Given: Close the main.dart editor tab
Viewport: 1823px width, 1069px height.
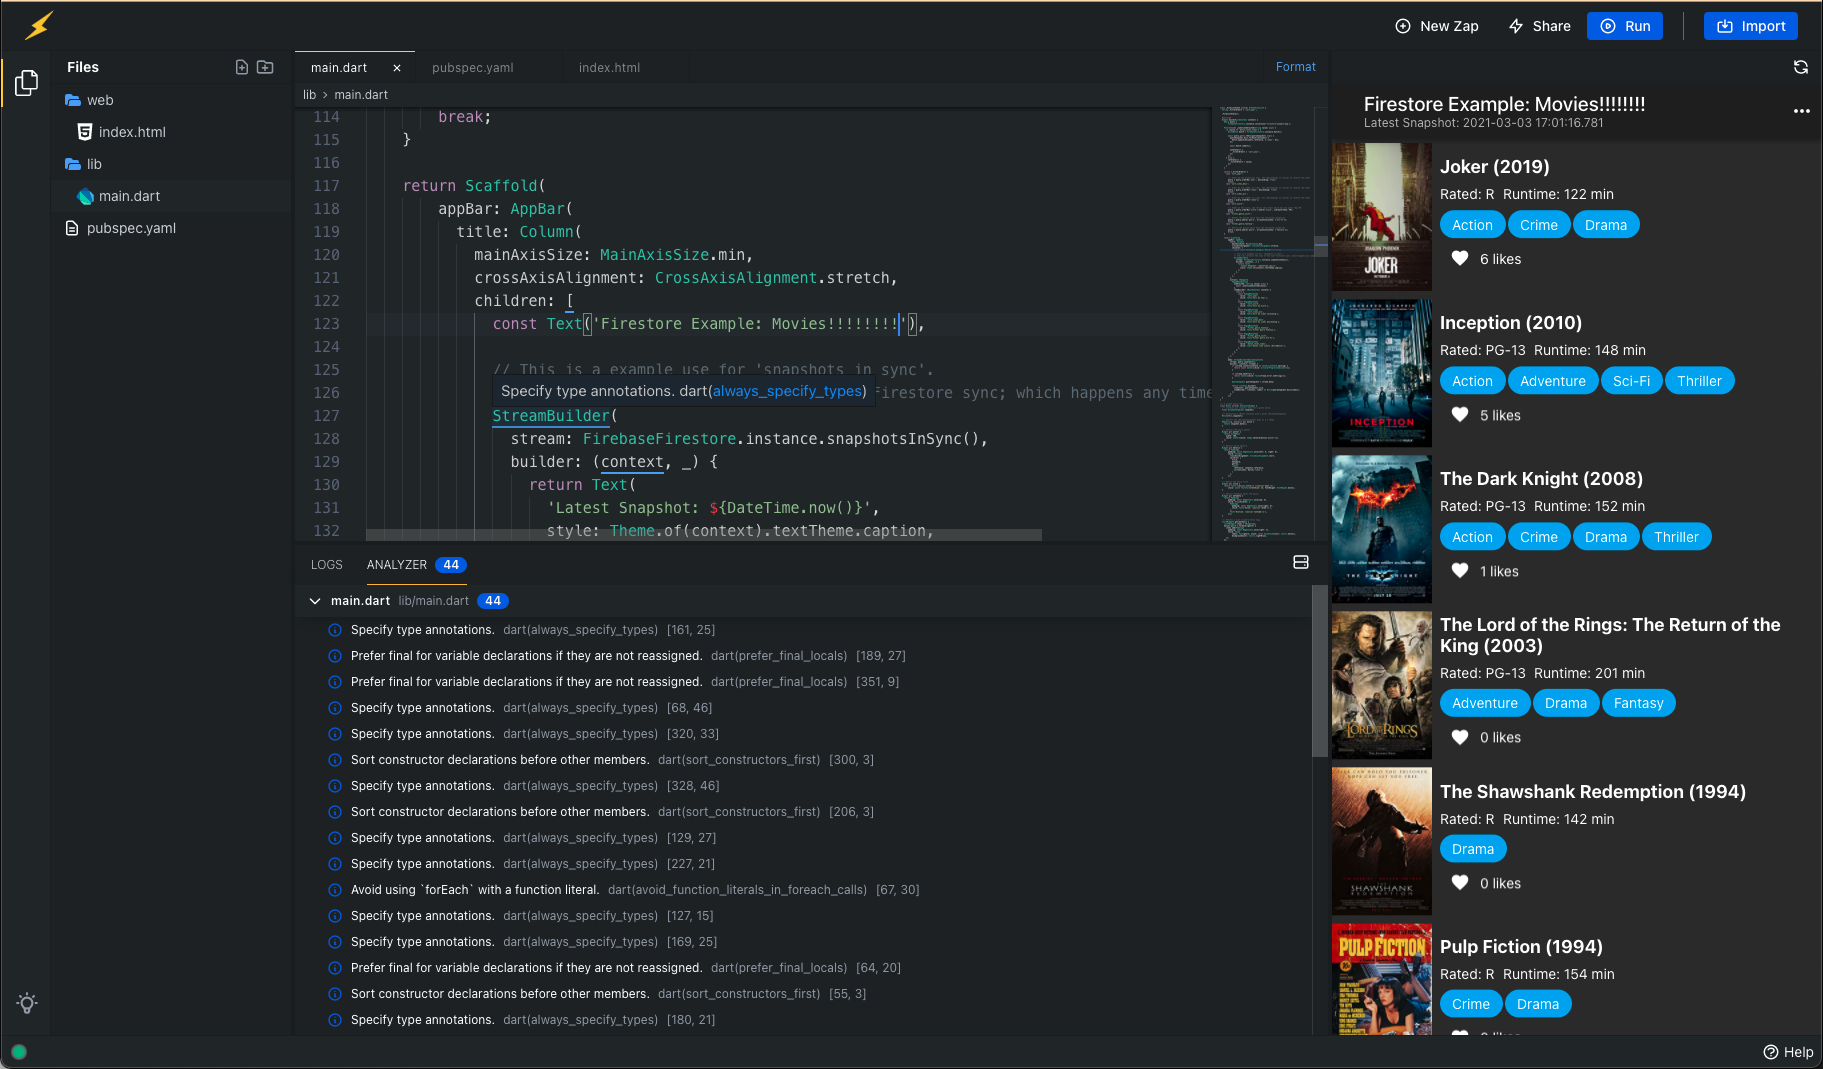Looking at the screenshot, I should coord(397,67).
